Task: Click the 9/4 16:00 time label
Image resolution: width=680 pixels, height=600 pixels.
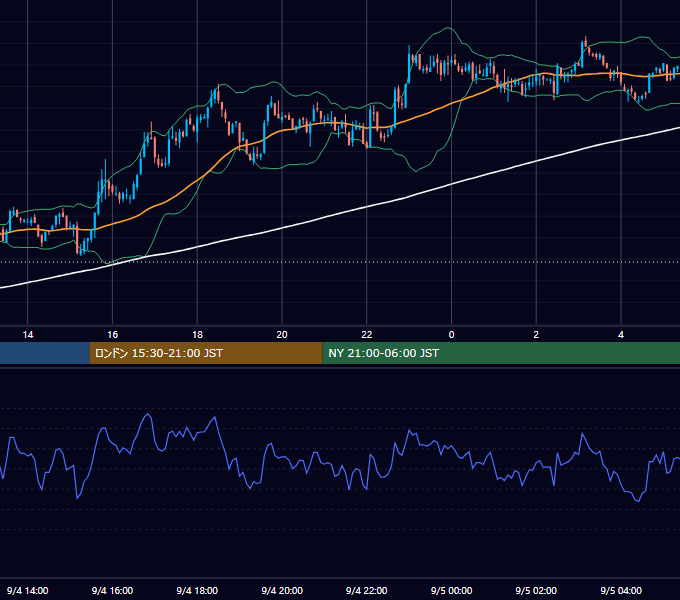Action: (112, 590)
